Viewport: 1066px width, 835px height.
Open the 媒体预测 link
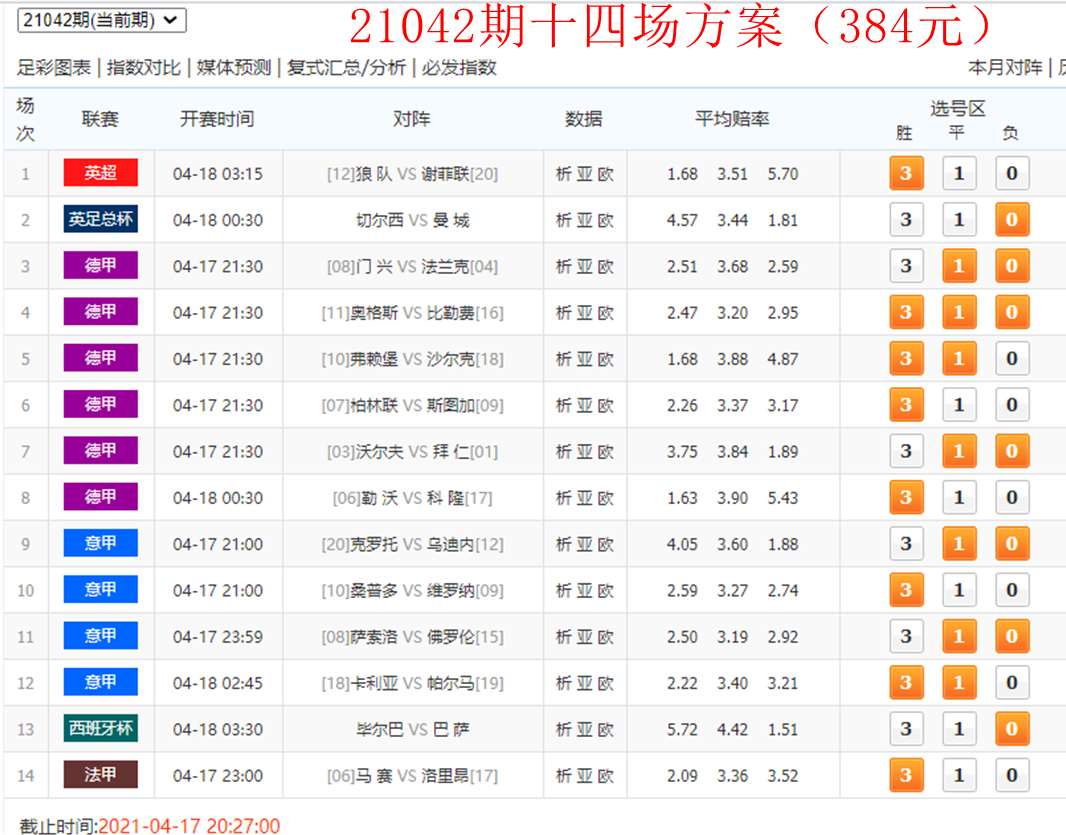[234, 67]
